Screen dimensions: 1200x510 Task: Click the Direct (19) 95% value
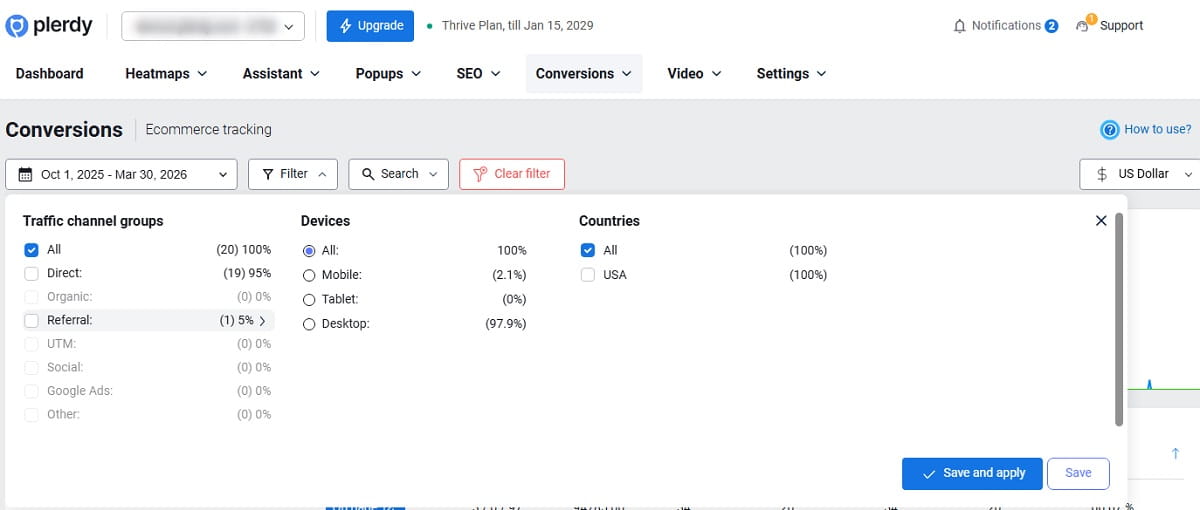coord(247,273)
